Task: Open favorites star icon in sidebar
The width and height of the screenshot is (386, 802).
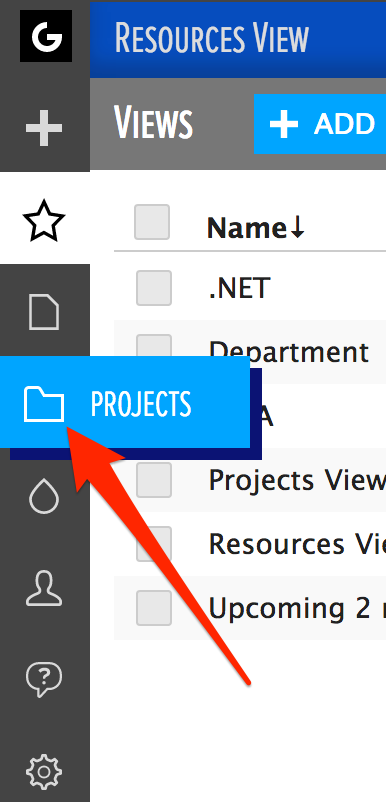Action: tap(44, 221)
